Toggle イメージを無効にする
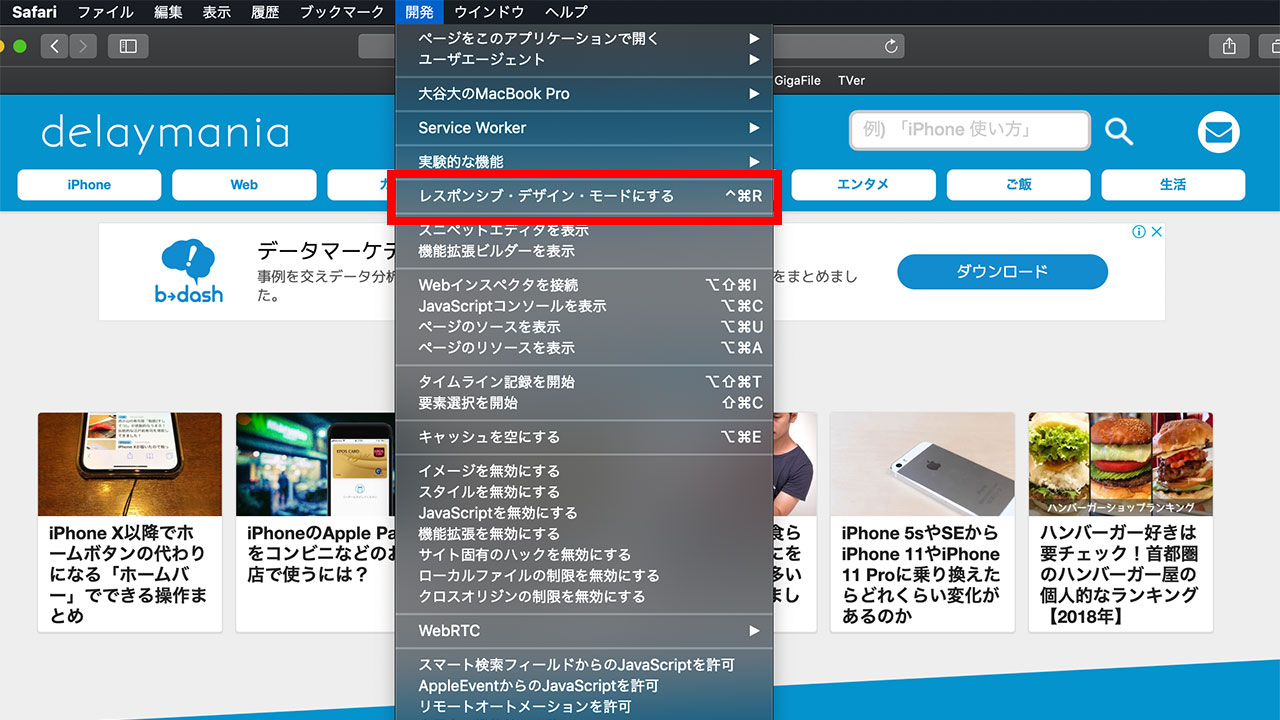The height and width of the screenshot is (720, 1280). pyautogui.click(x=584, y=471)
